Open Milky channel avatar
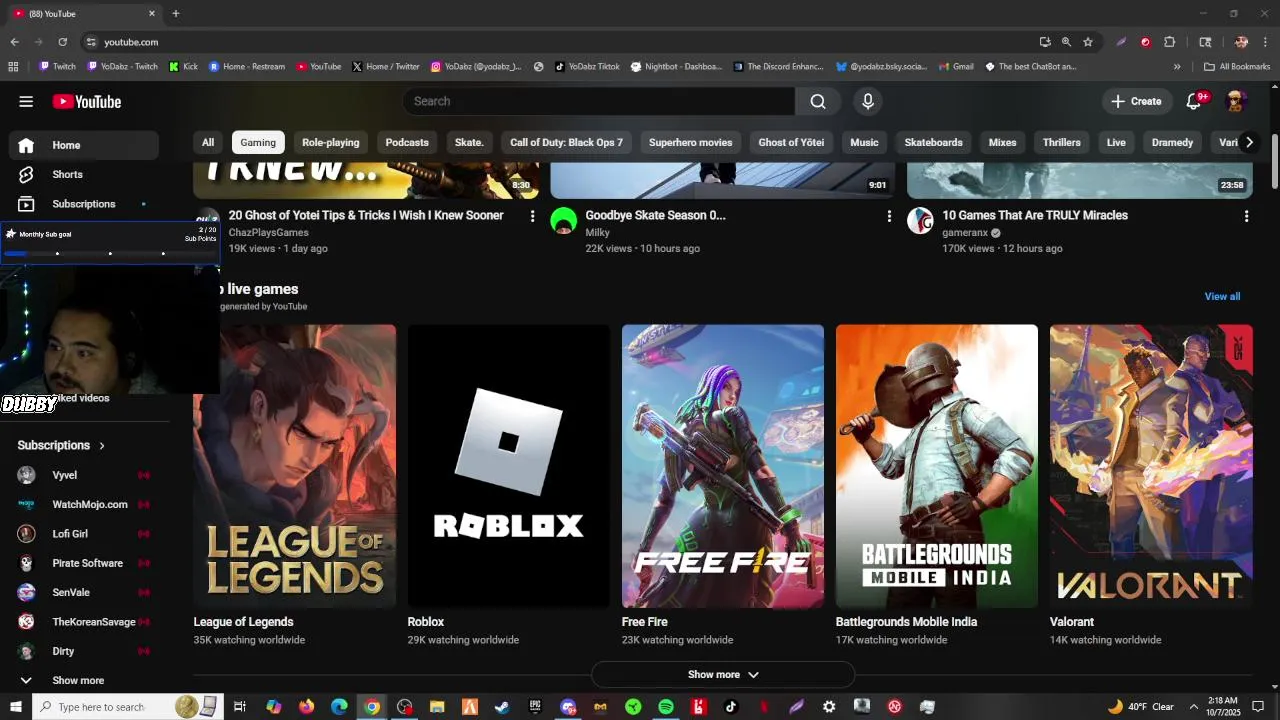 click(x=564, y=221)
